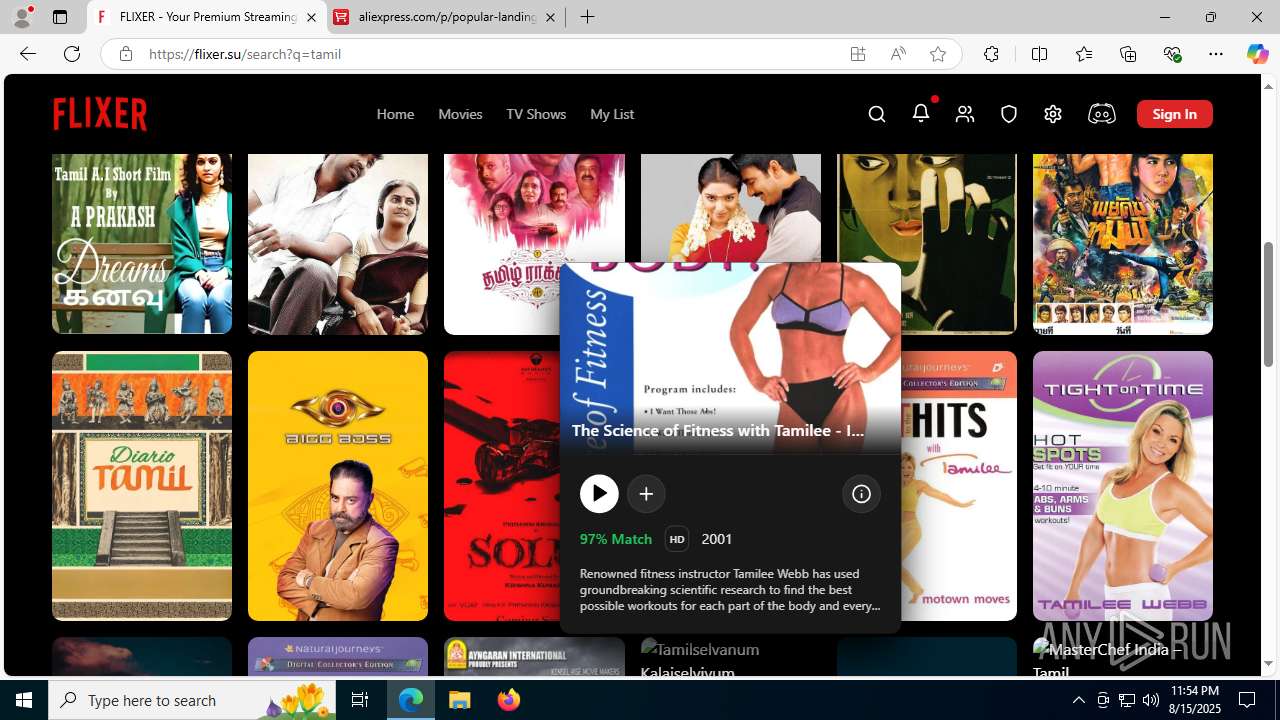The width and height of the screenshot is (1280, 720).
Task: Toggle split screen view
Action: (x=1039, y=54)
